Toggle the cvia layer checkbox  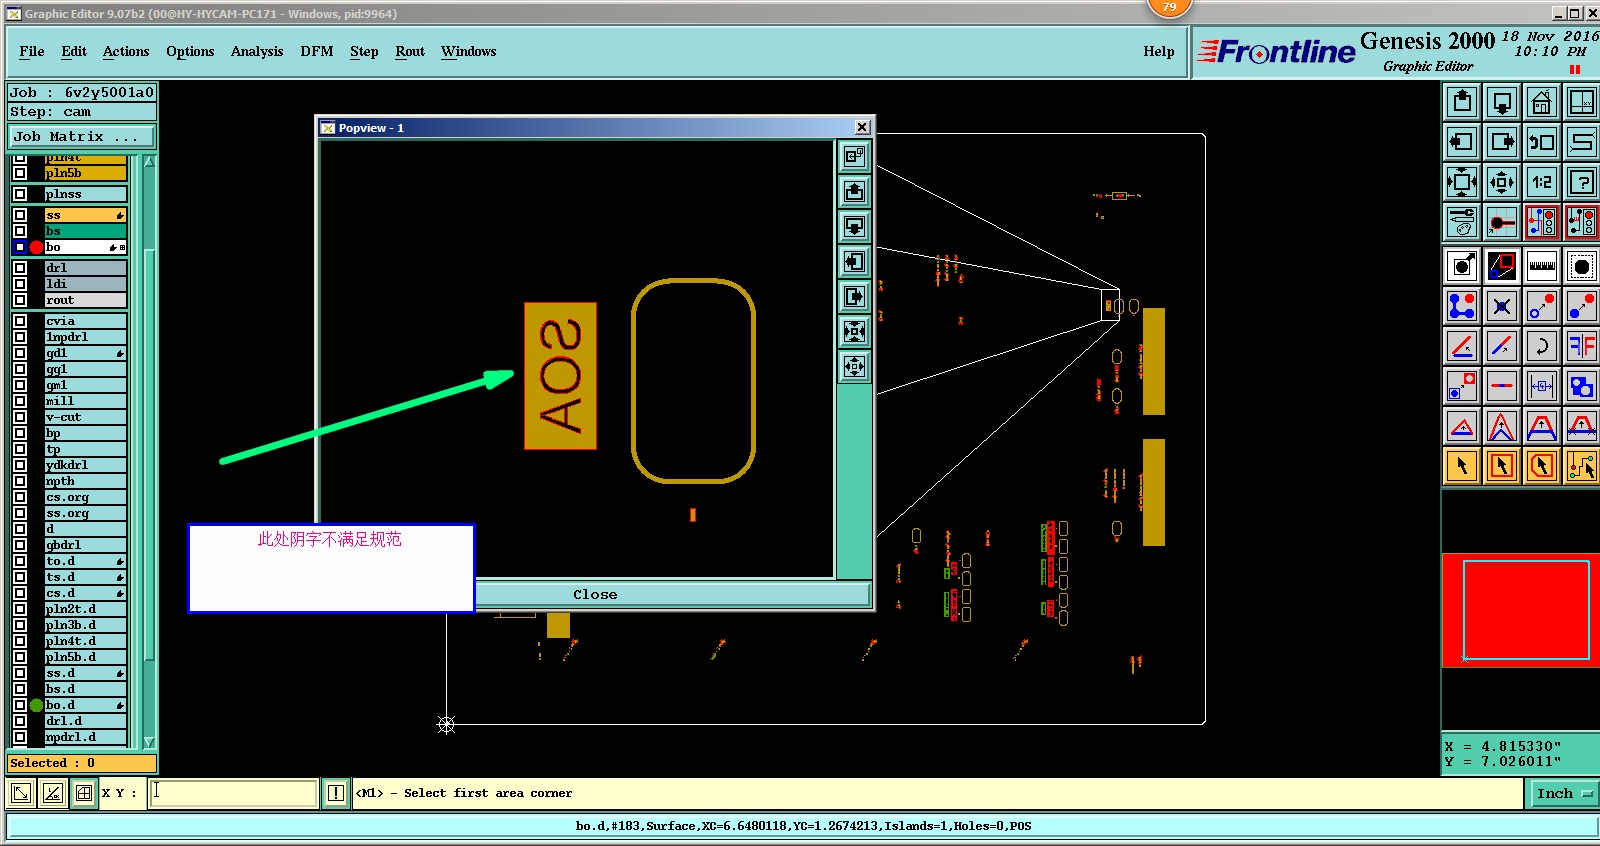pos(20,321)
